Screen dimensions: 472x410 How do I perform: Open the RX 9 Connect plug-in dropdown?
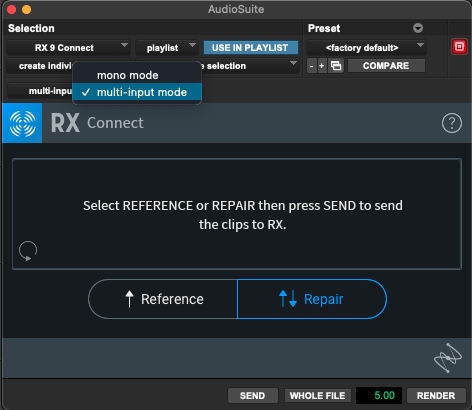(68, 48)
